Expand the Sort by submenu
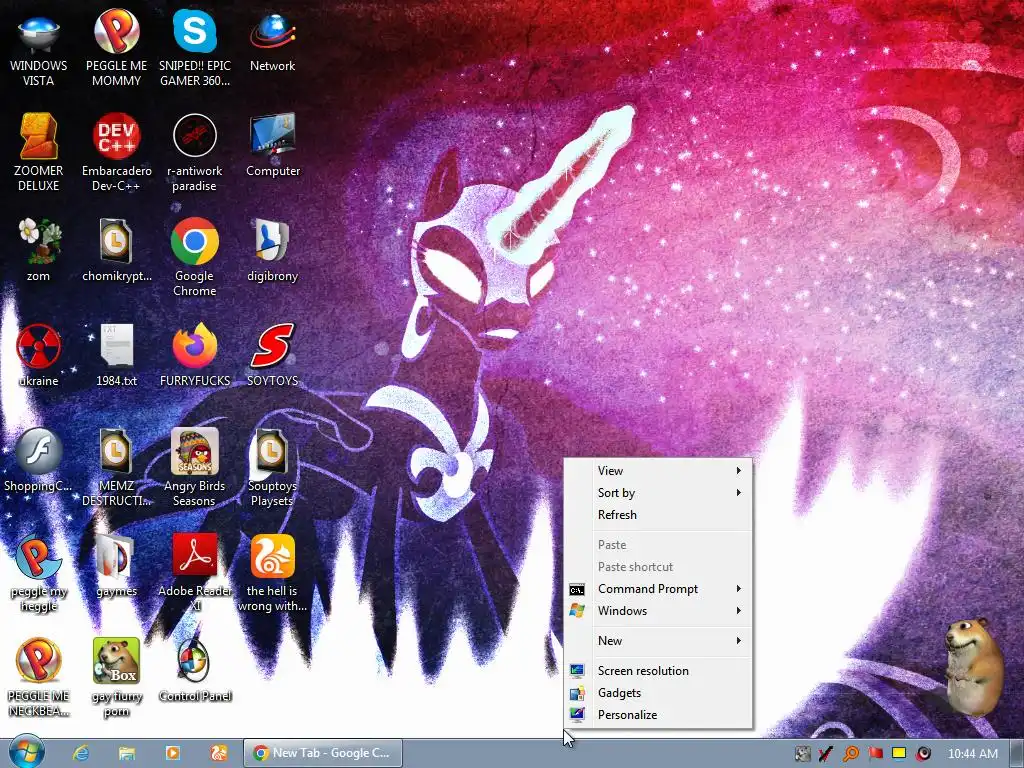Screen dimensions: 1024x768 click(658, 492)
